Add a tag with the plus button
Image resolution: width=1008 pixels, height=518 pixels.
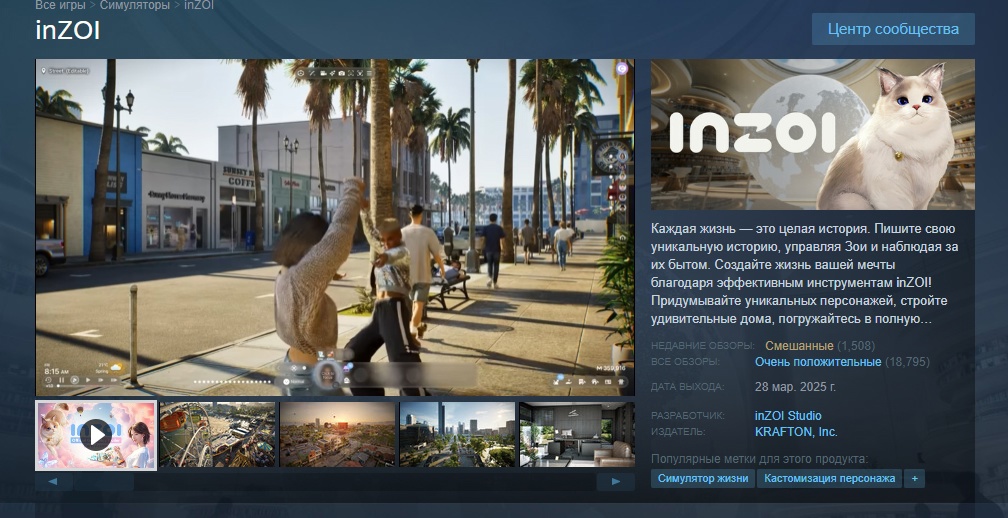coord(914,478)
